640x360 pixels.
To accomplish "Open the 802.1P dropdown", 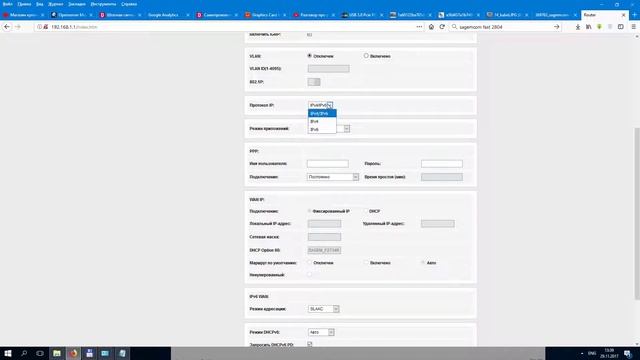I will coord(314,82).
